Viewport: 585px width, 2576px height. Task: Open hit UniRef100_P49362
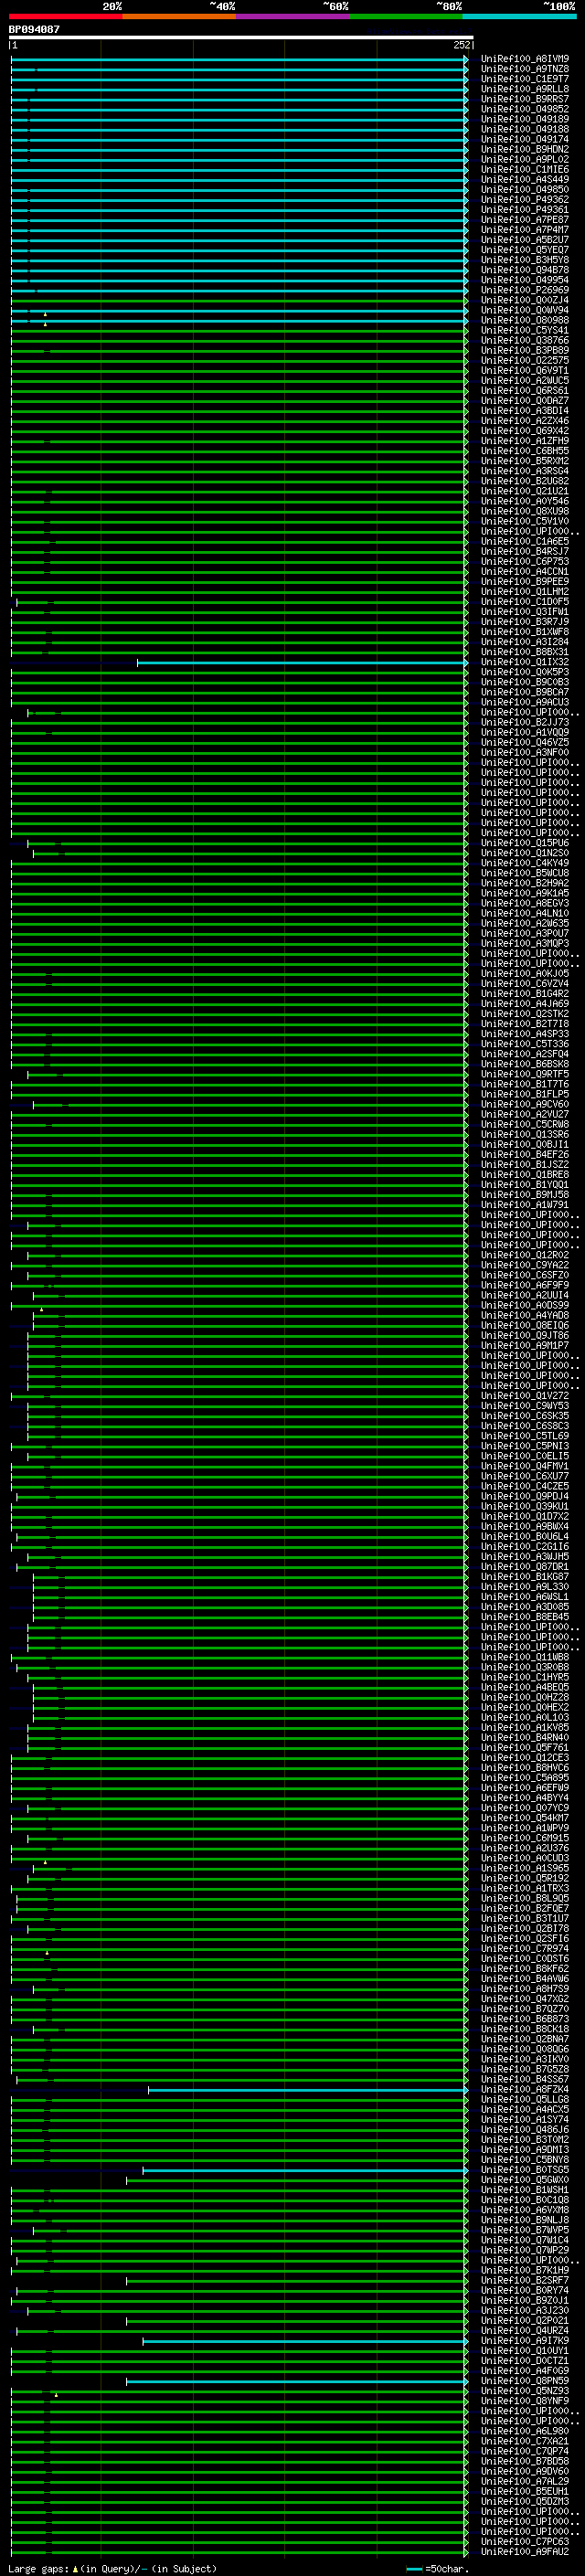coord(524,200)
